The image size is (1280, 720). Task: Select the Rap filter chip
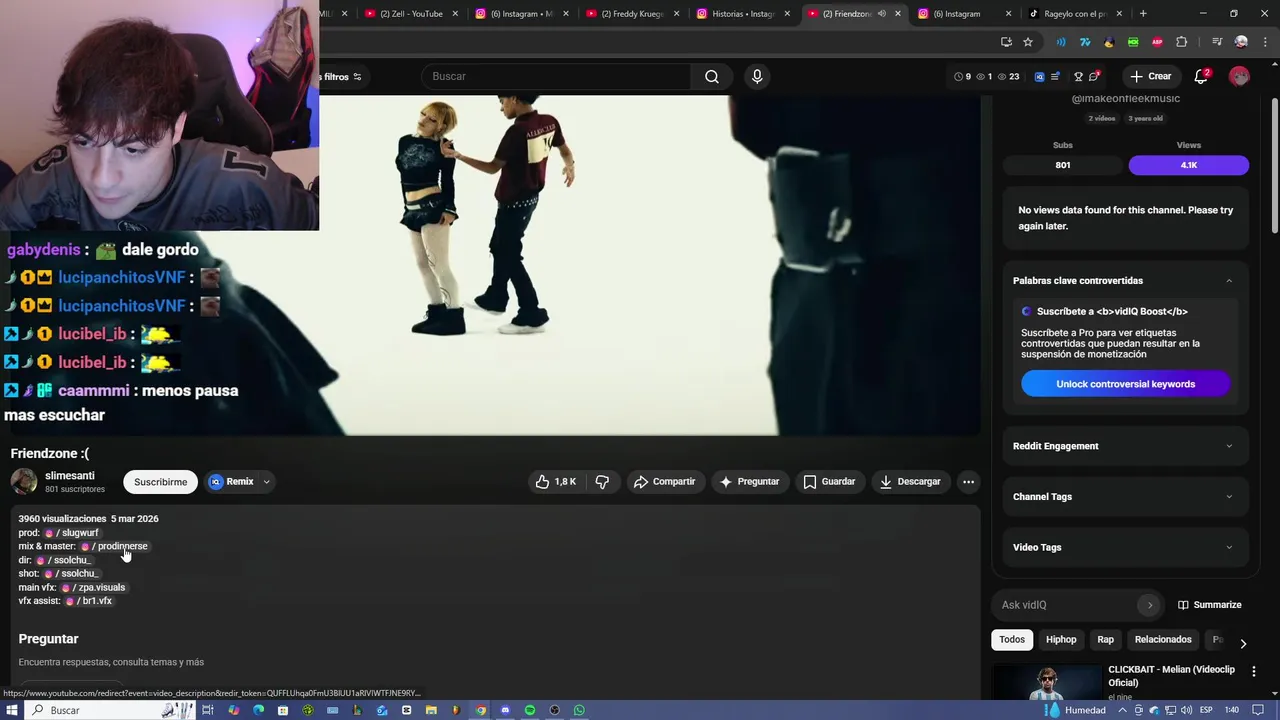[x=1105, y=639]
